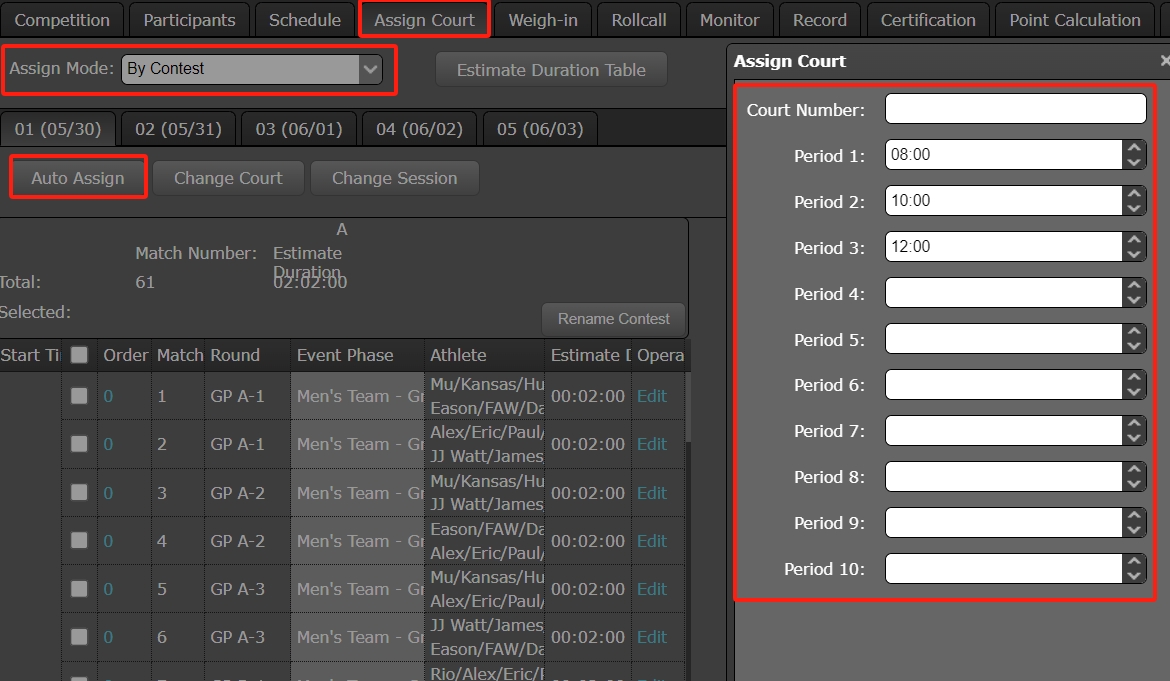Click the Court Number input field

(1015, 109)
